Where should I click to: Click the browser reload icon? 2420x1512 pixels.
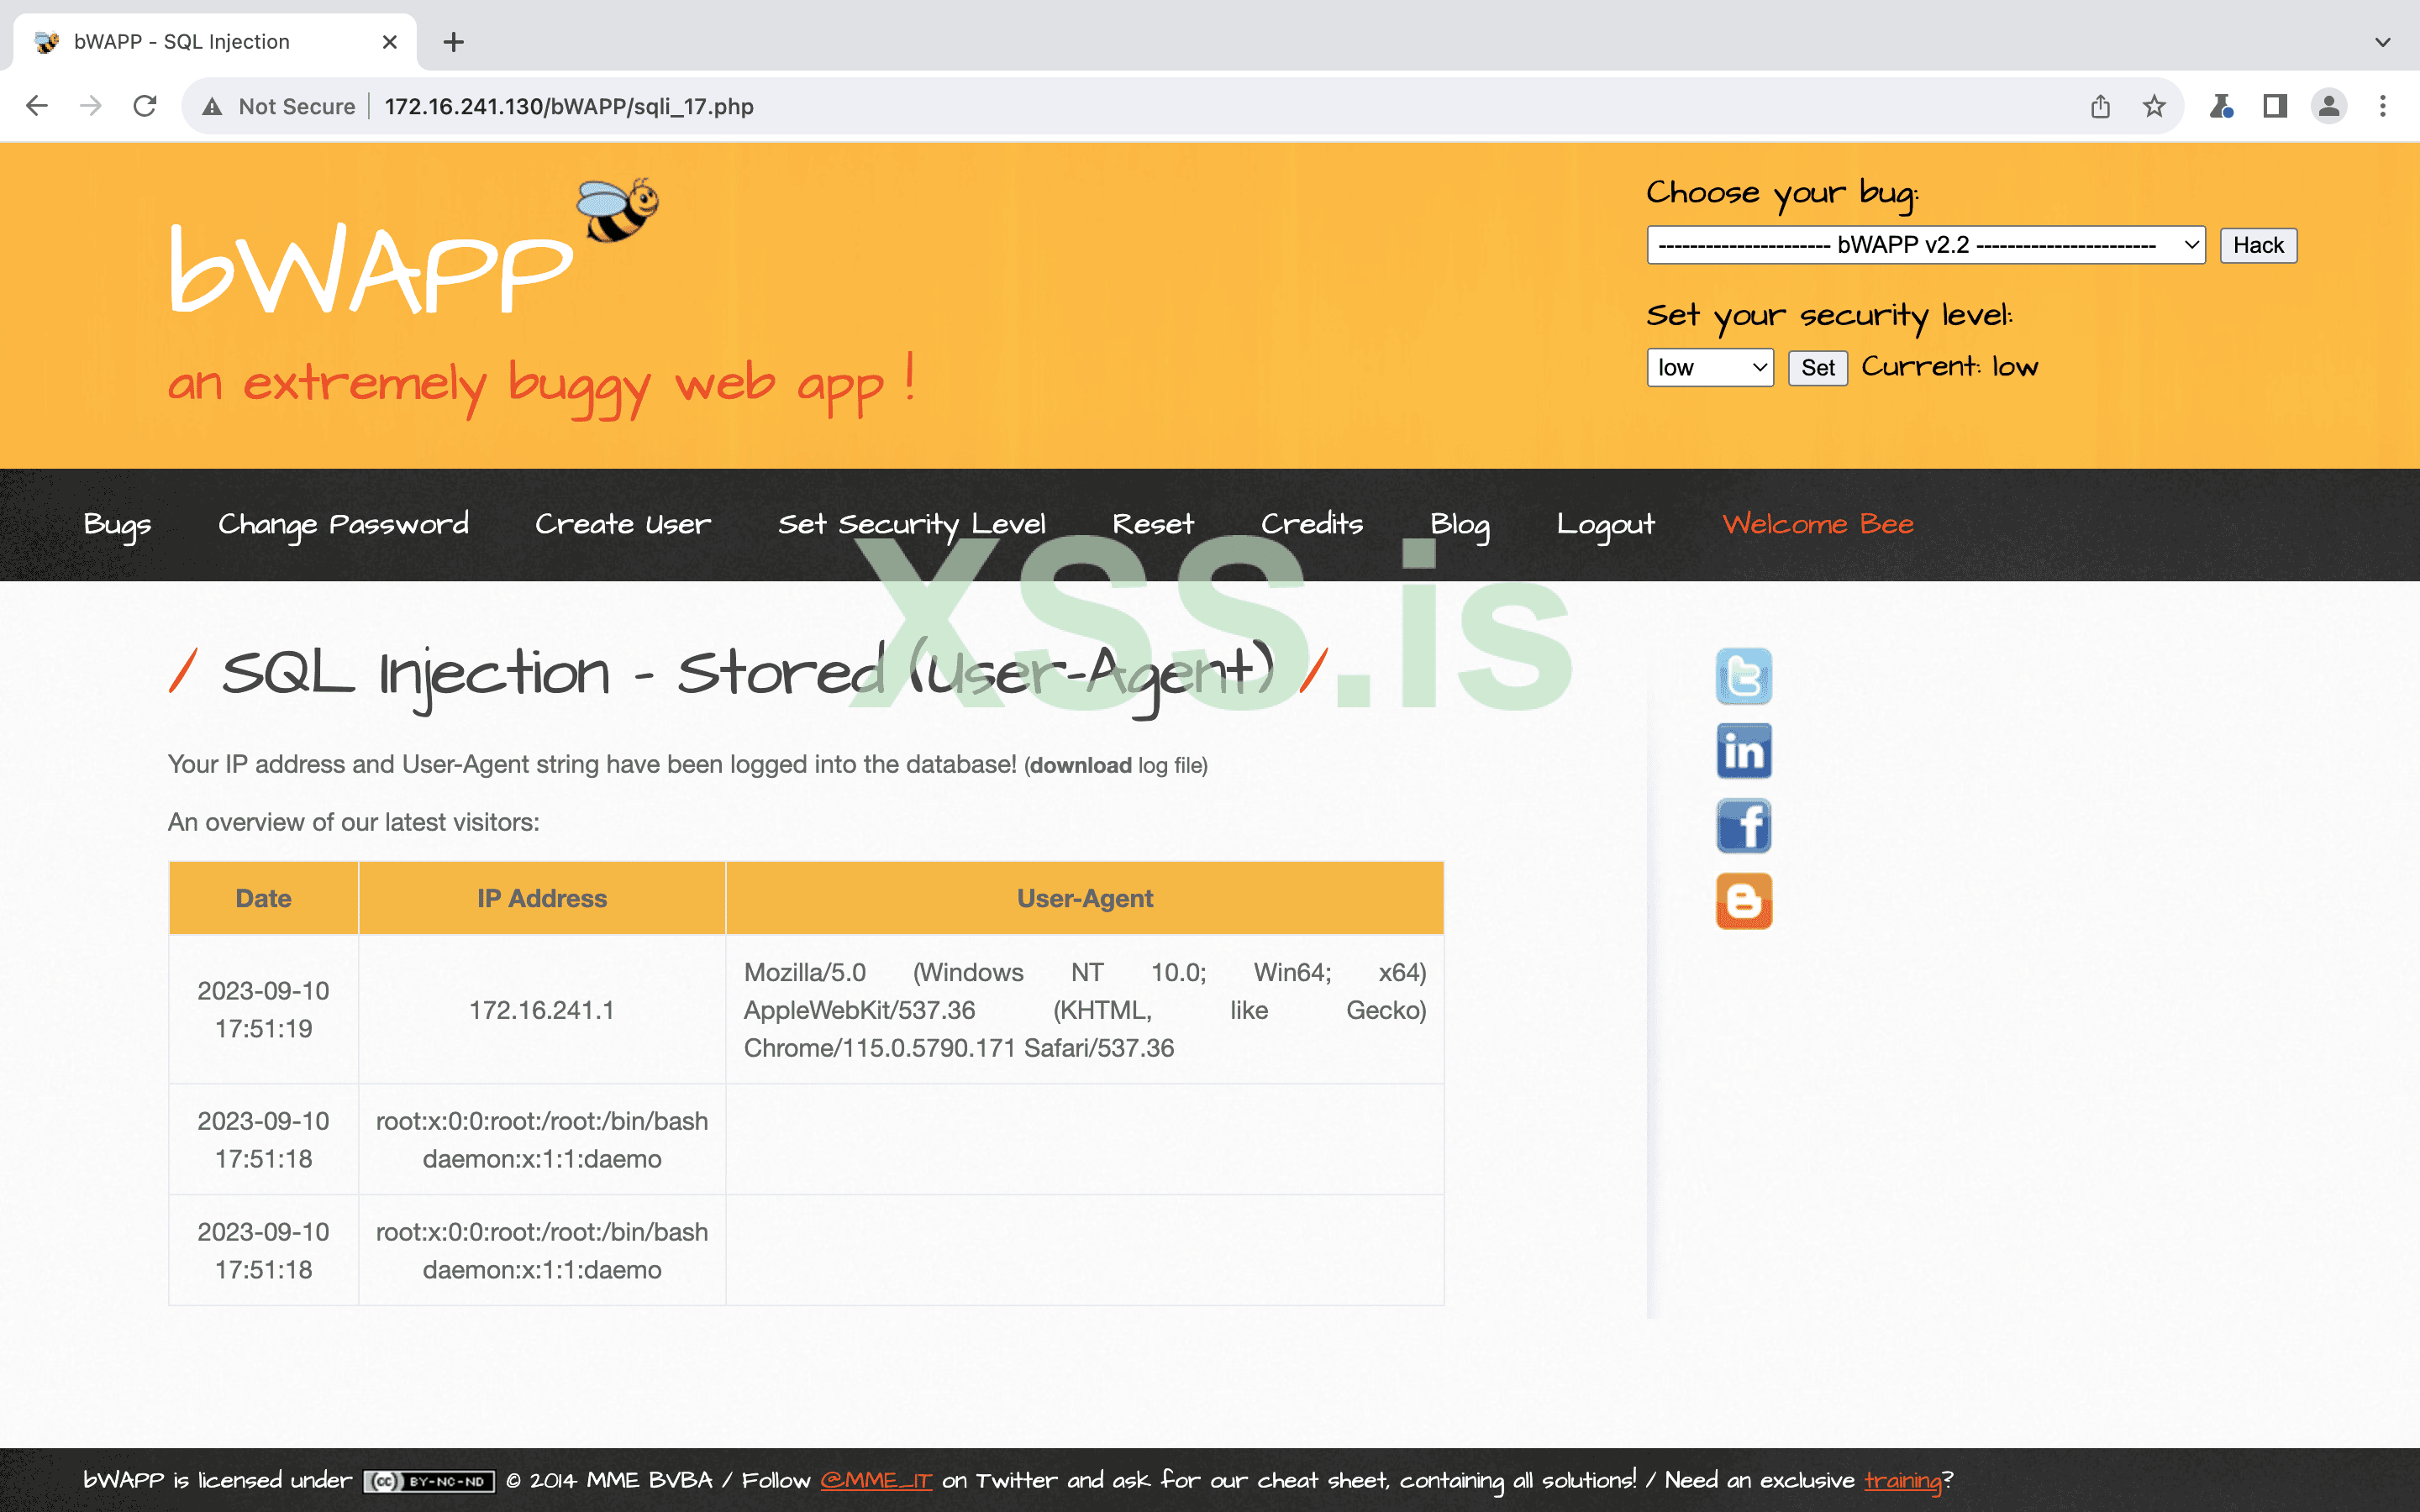coord(145,106)
